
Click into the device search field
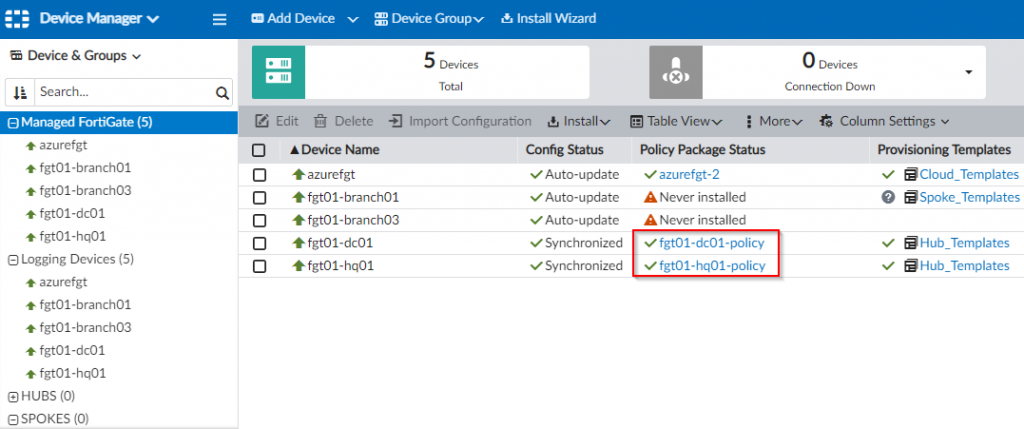124,92
